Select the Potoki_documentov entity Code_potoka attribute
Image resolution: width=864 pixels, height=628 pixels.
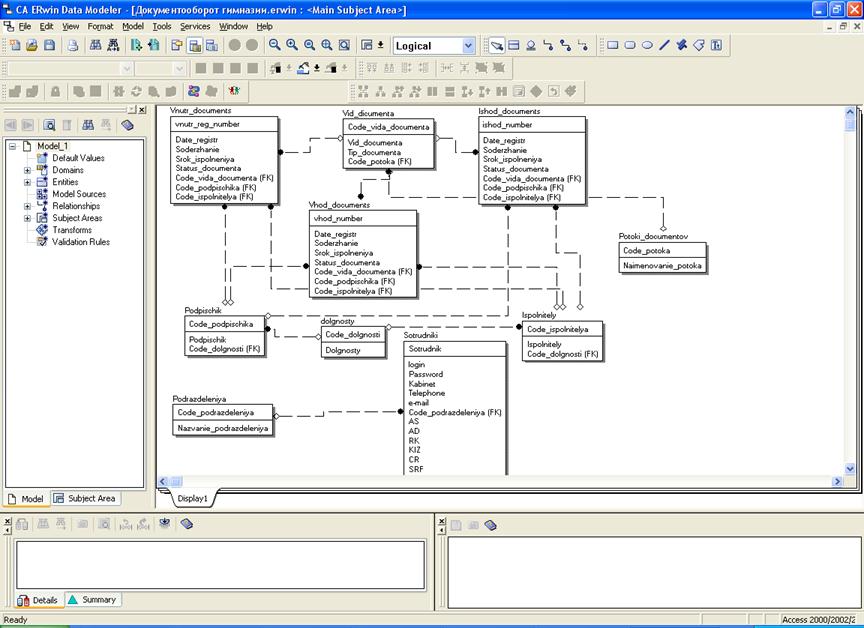(x=646, y=251)
